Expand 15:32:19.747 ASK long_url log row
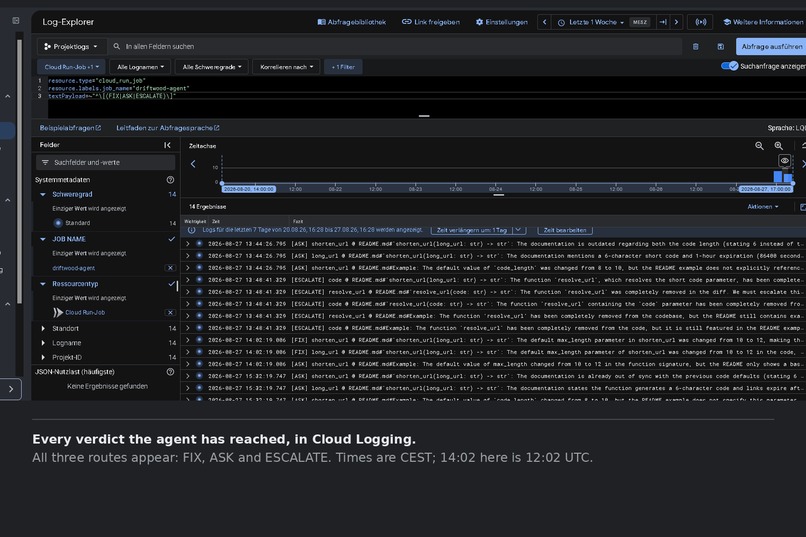Image resolution: width=806 pixels, height=537 pixels. pos(188,388)
